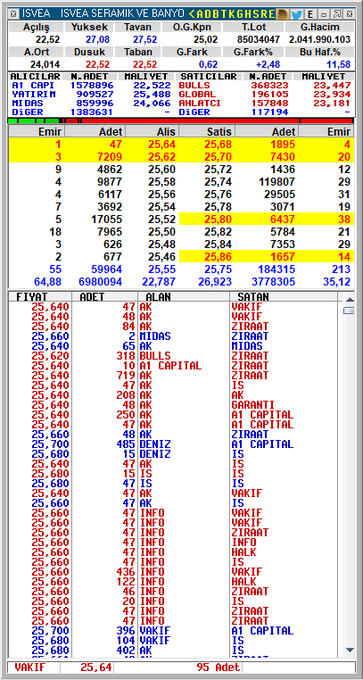
Task: Select the yellow 'A' shortcut letter
Action: pyautogui.click(x=200, y=14)
